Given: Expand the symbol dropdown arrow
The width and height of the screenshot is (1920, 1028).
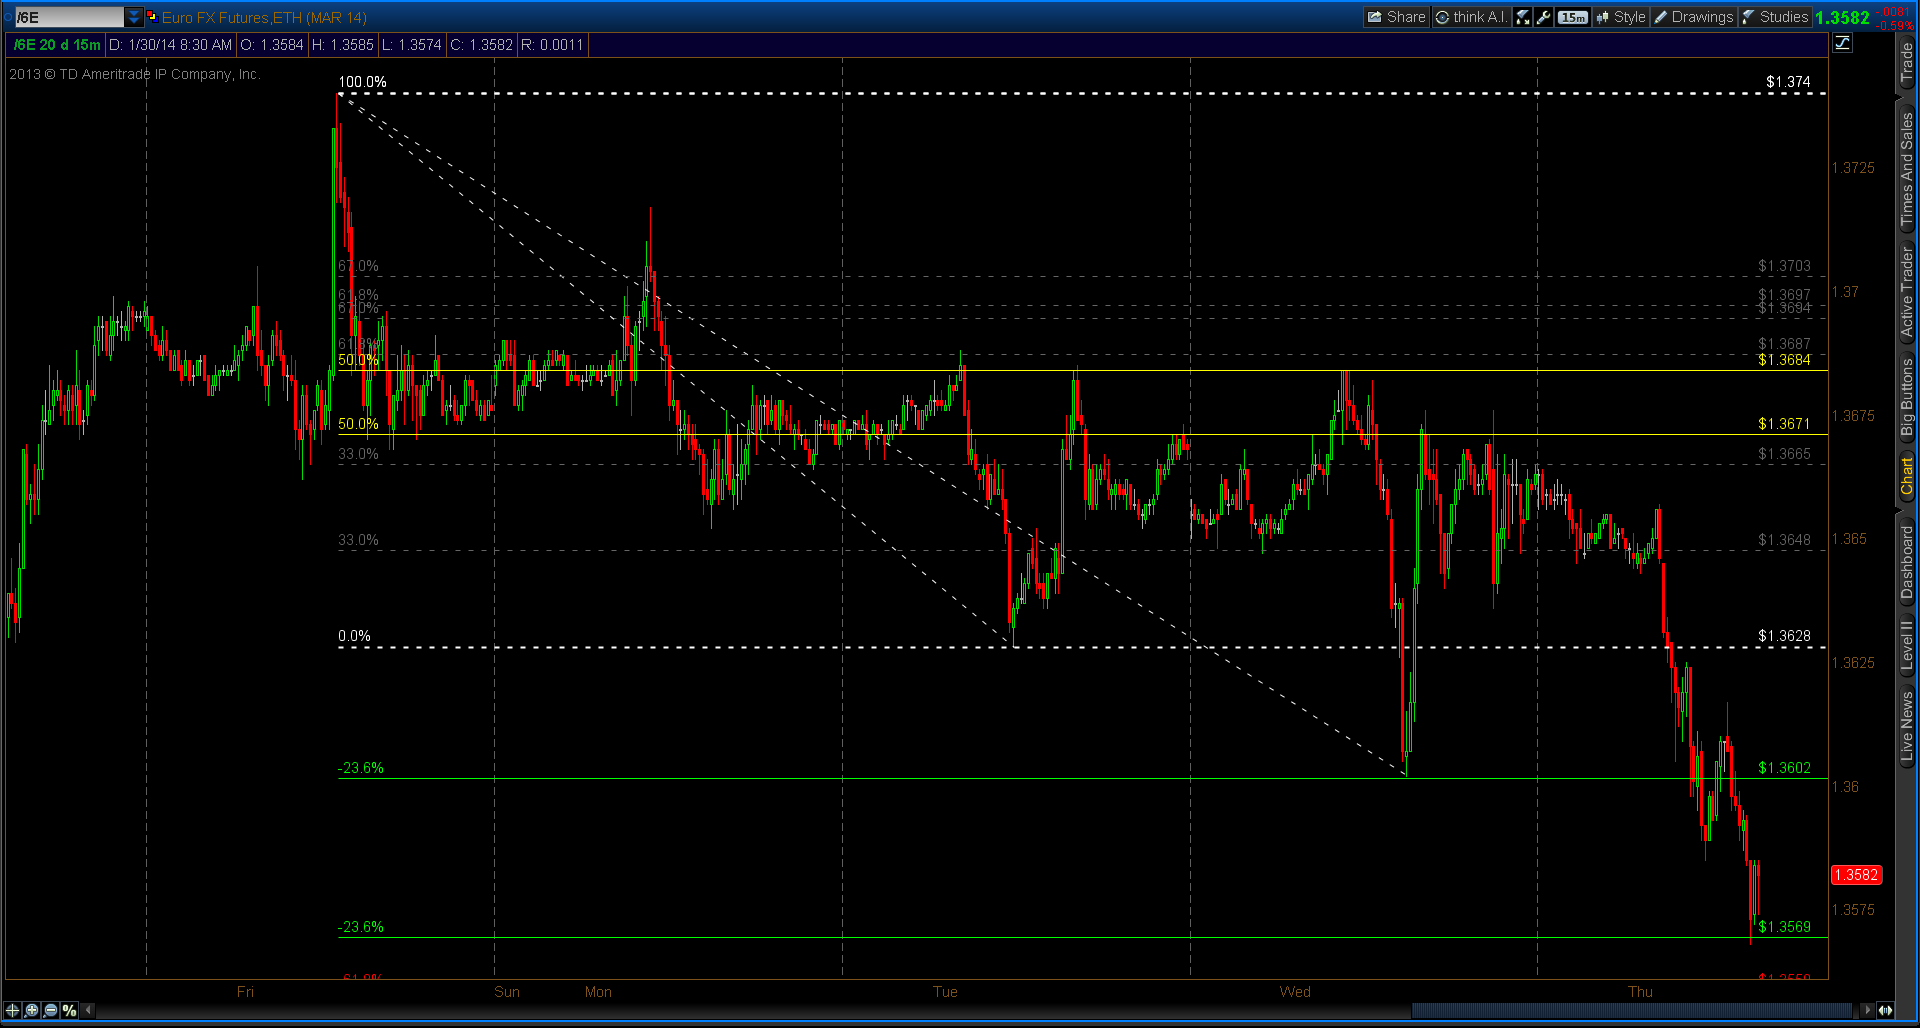Looking at the screenshot, I should pos(134,17).
